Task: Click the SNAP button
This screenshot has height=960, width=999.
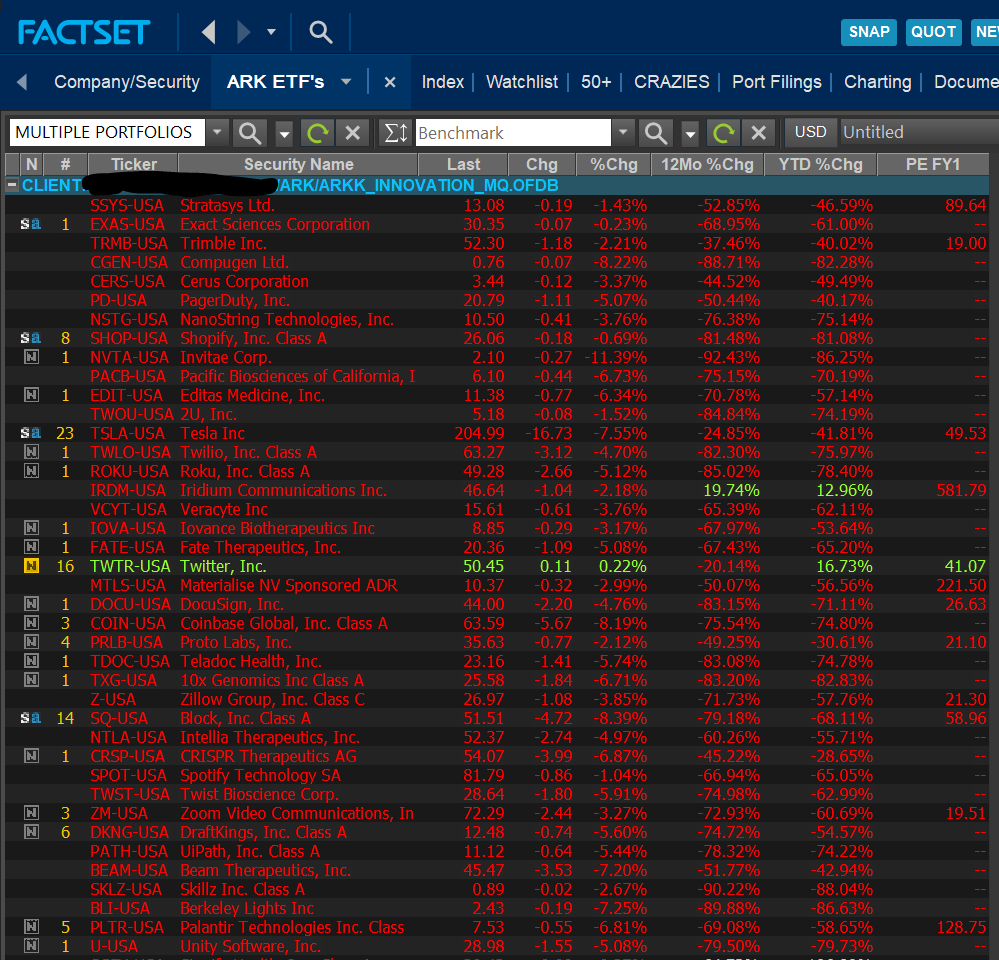Action: pyautogui.click(x=869, y=32)
